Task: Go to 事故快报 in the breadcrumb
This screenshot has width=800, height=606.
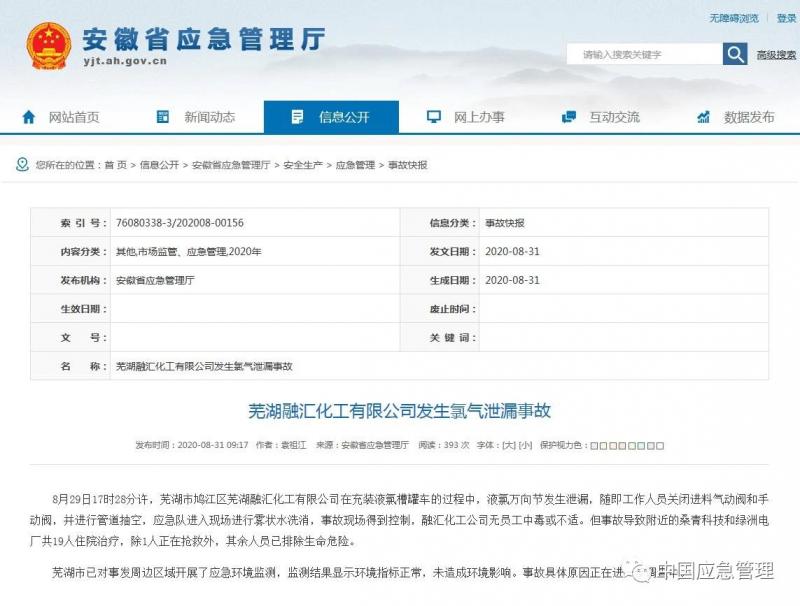Action: (408, 165)
